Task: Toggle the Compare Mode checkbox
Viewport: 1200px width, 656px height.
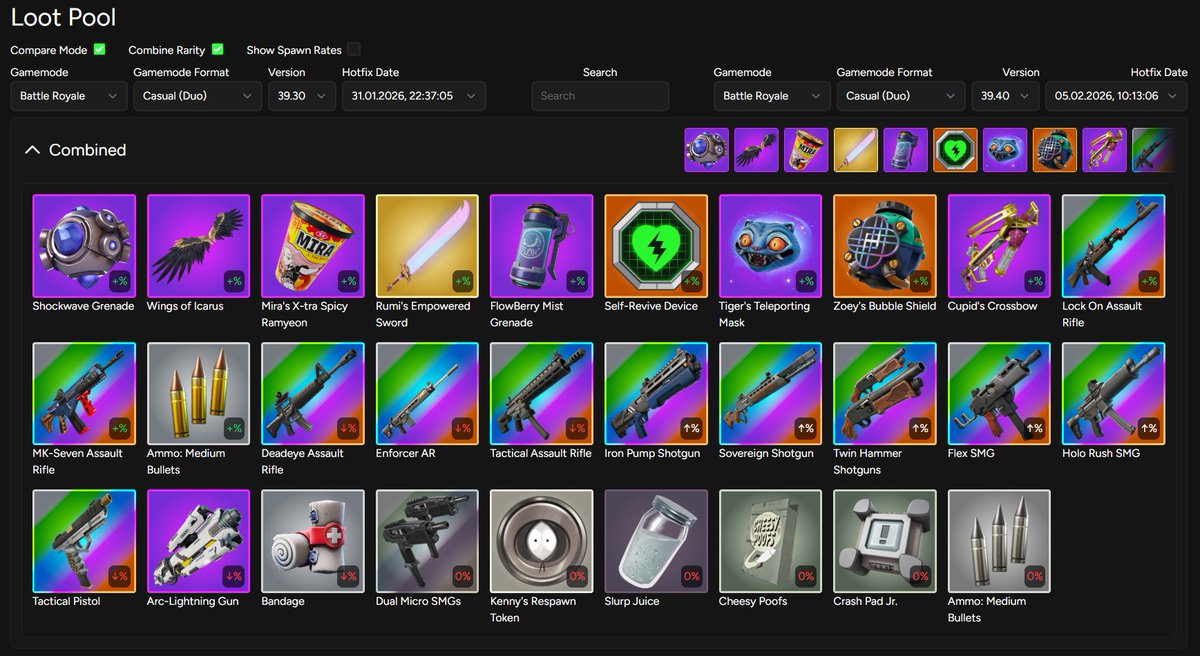Action: click(100, 49)
